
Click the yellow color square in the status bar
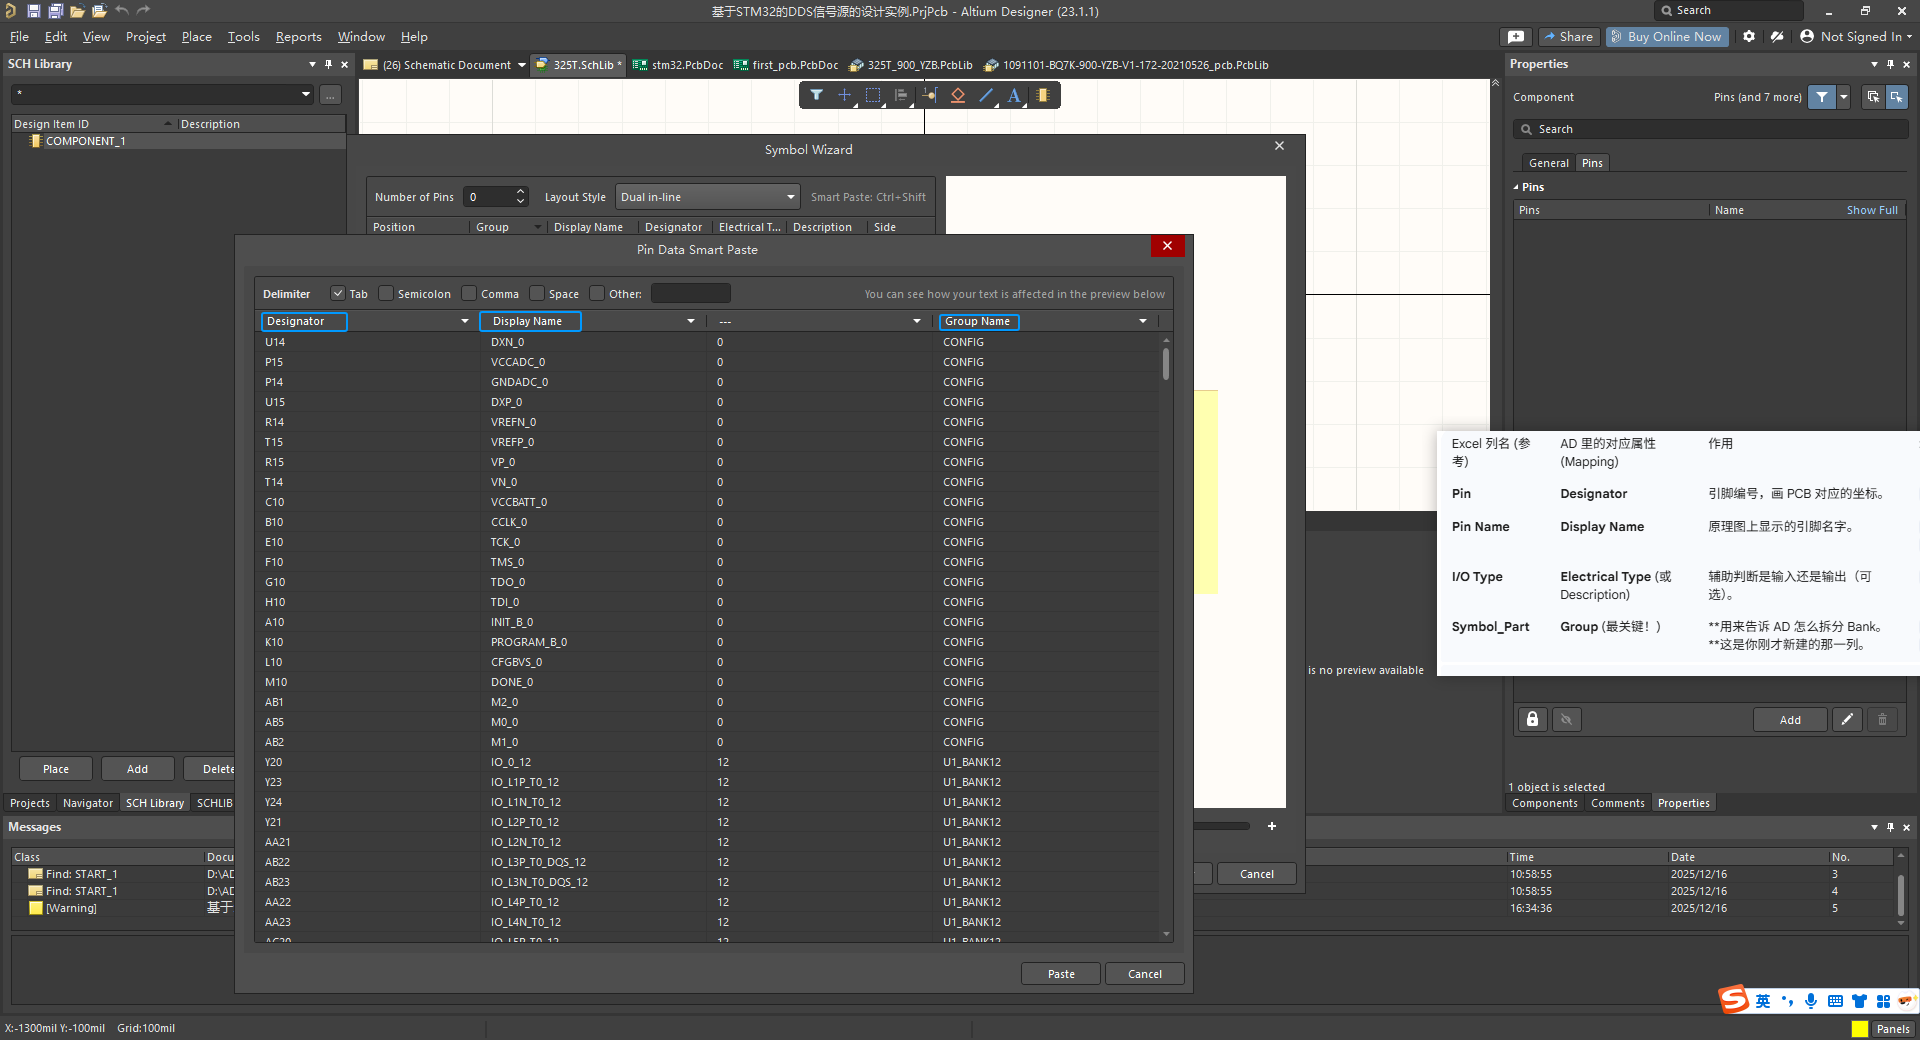[x=1859, y=1028]
